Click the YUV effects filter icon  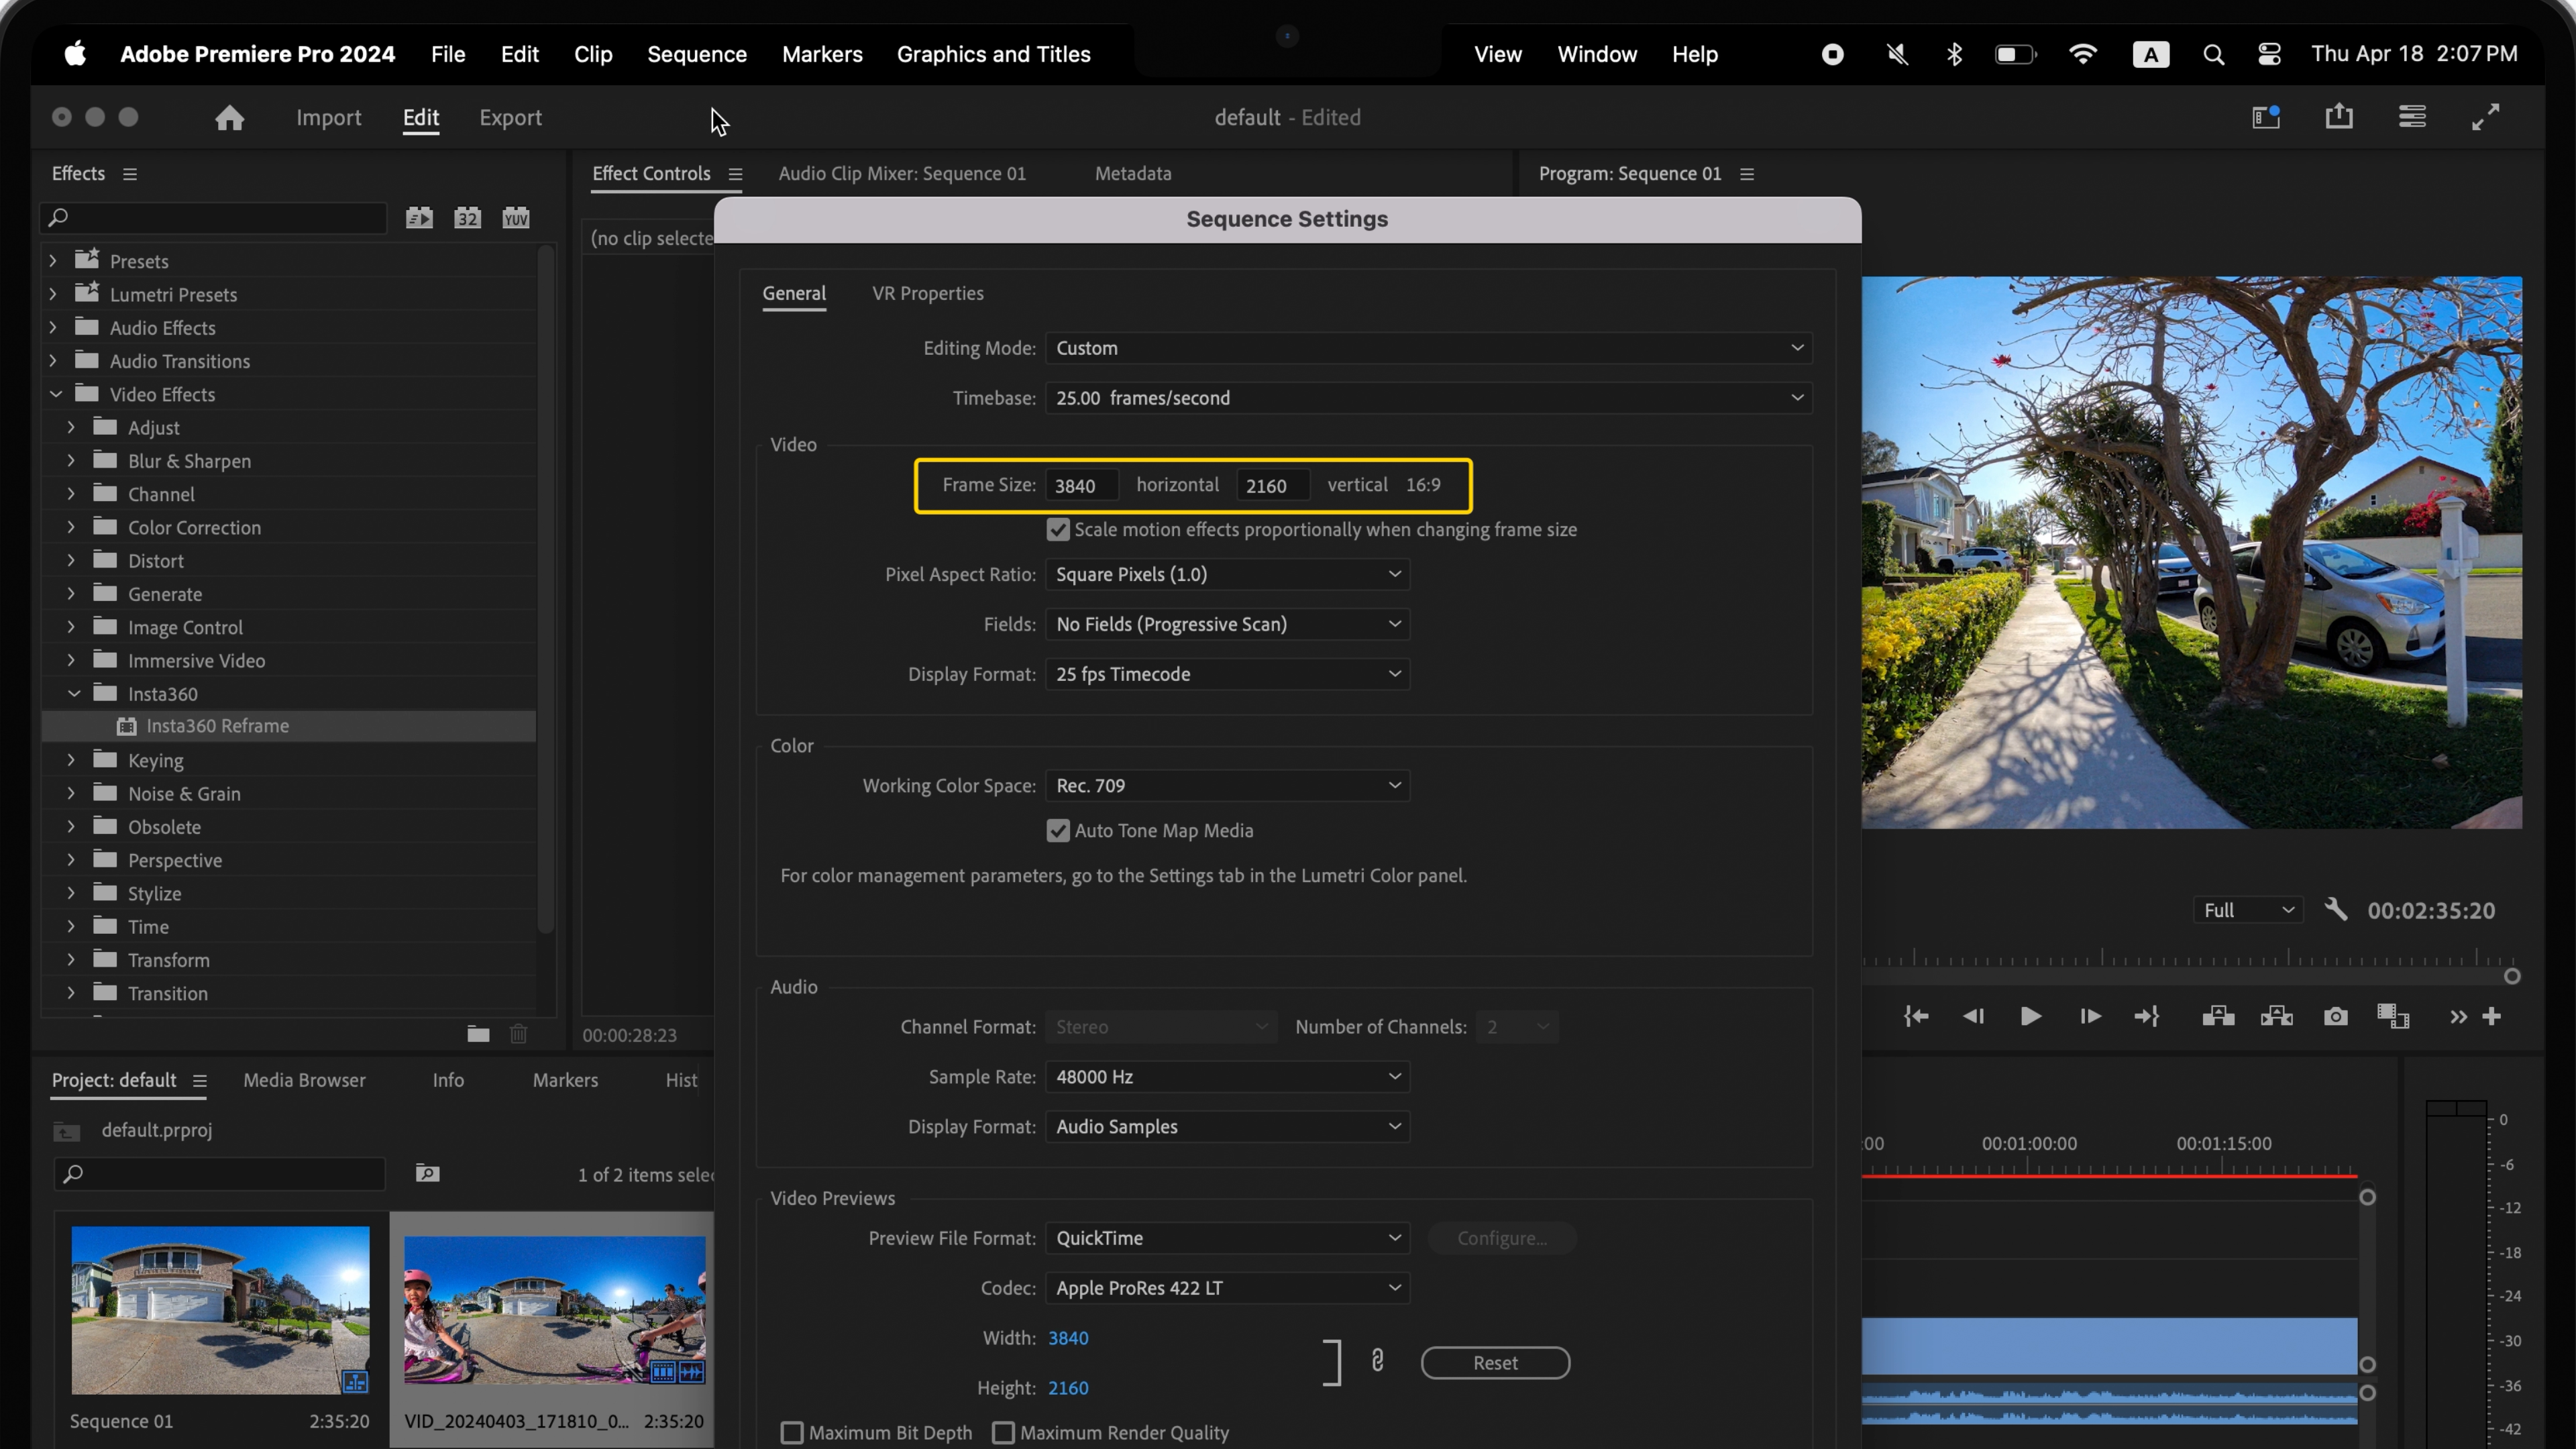point(515,217)
